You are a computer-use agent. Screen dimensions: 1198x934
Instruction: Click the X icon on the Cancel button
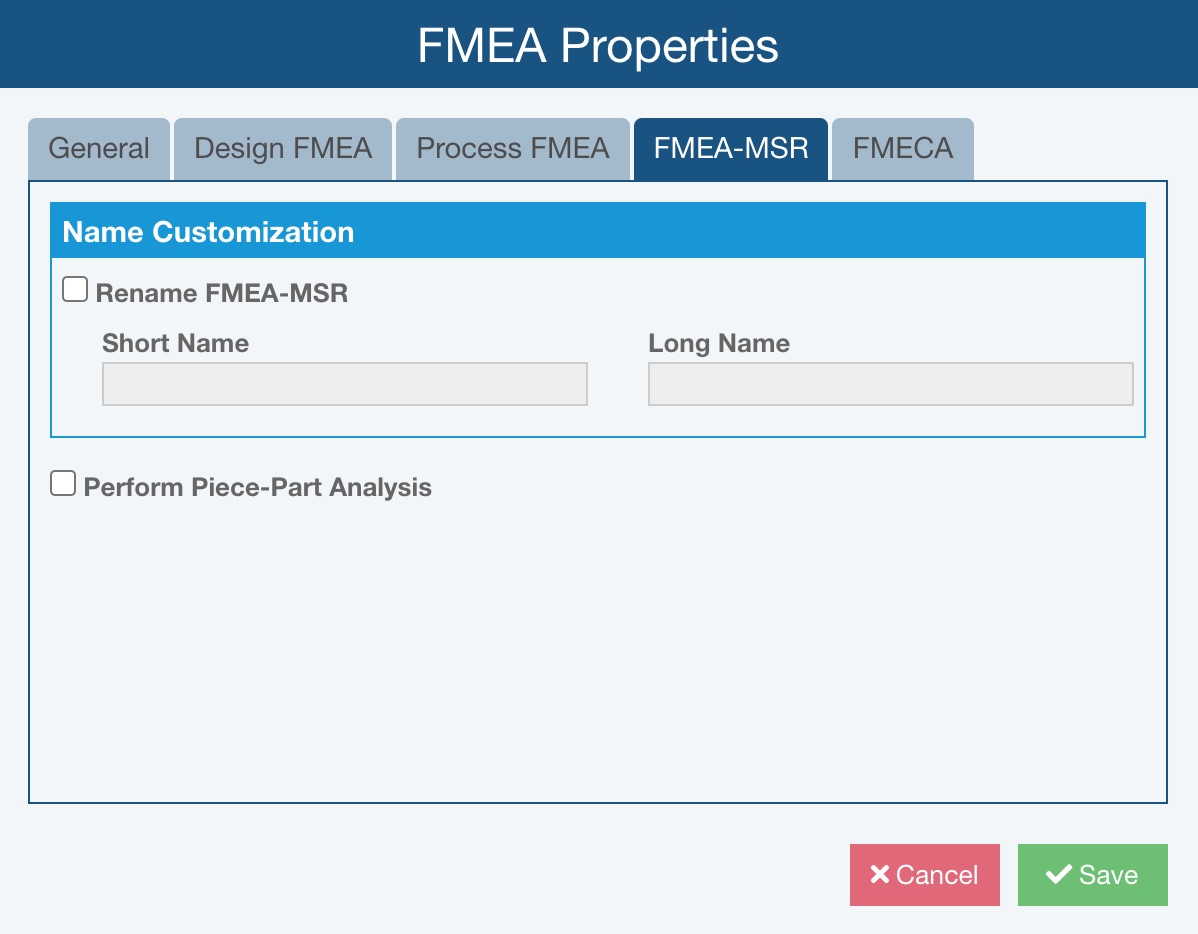coord(879,875)
